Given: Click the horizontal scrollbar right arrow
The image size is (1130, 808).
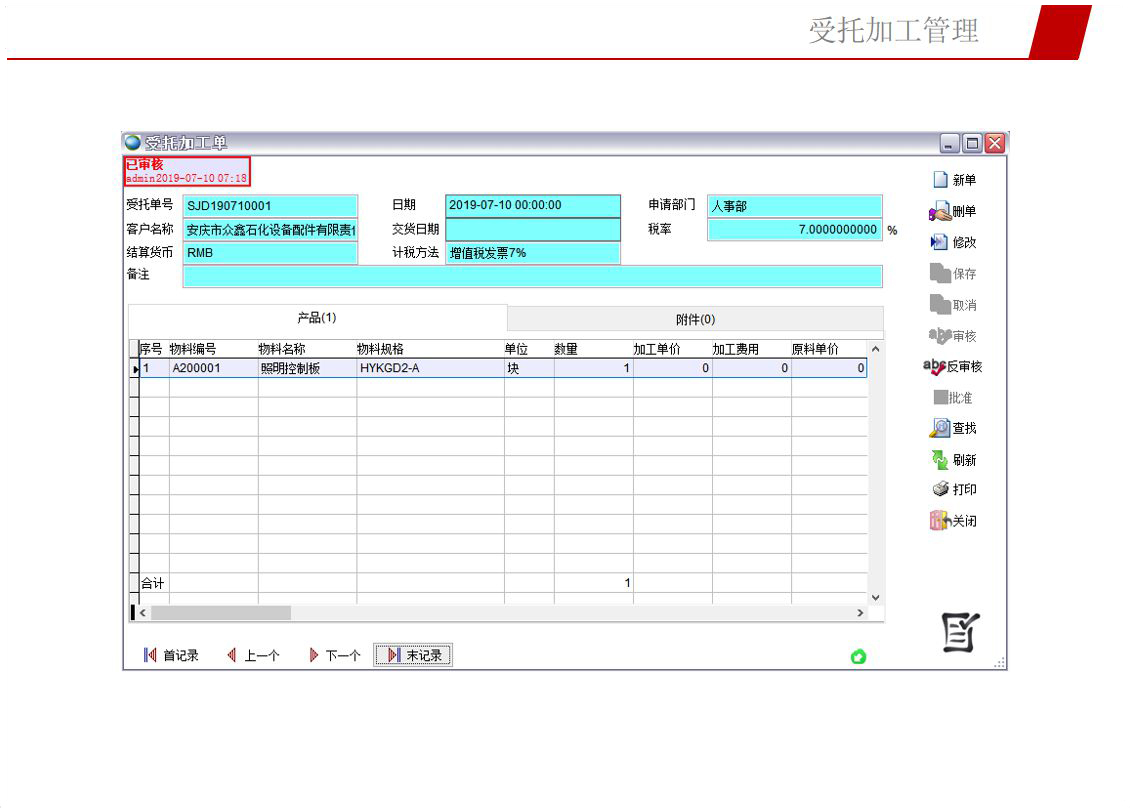Looking at the screenshot, I should pos(860,612).
